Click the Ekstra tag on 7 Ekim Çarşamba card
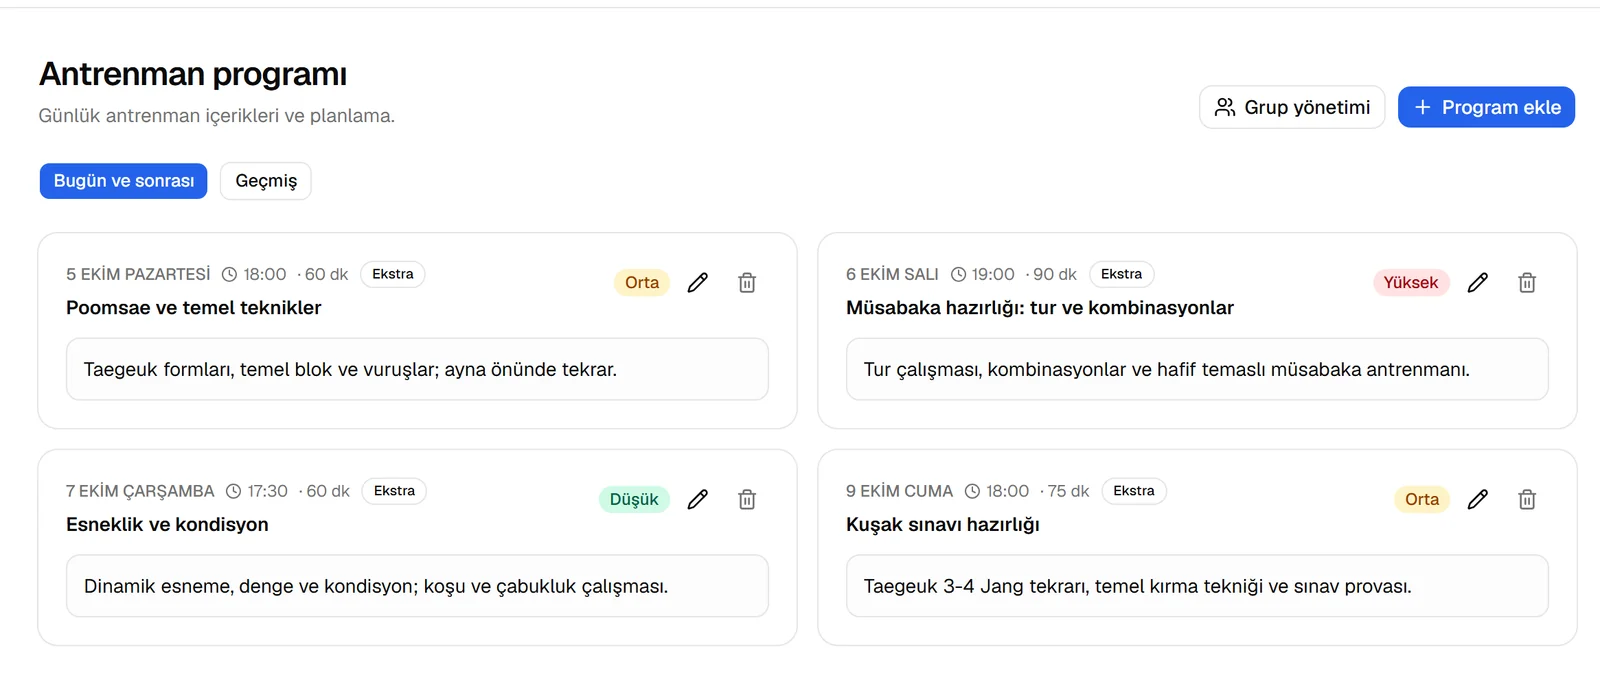This screenshot has width=1600, height=686. 395,491
